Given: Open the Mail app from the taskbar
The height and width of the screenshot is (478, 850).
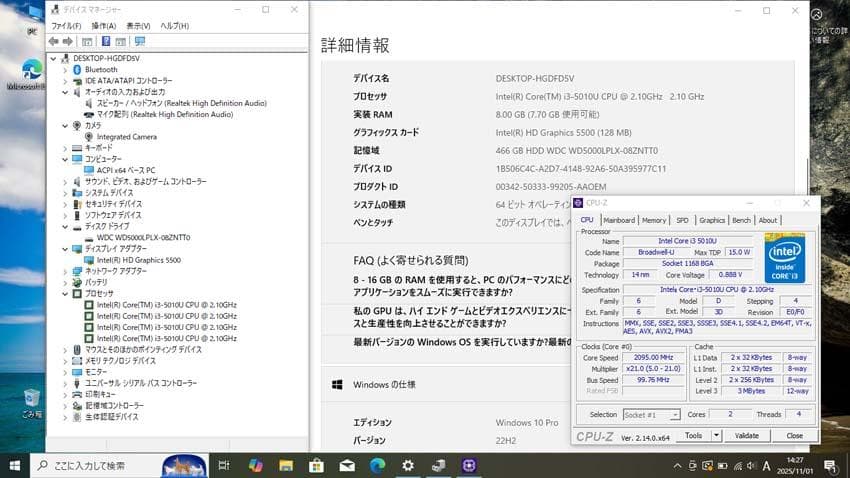Looking at the screenshot, I should (x=347, y=466).
